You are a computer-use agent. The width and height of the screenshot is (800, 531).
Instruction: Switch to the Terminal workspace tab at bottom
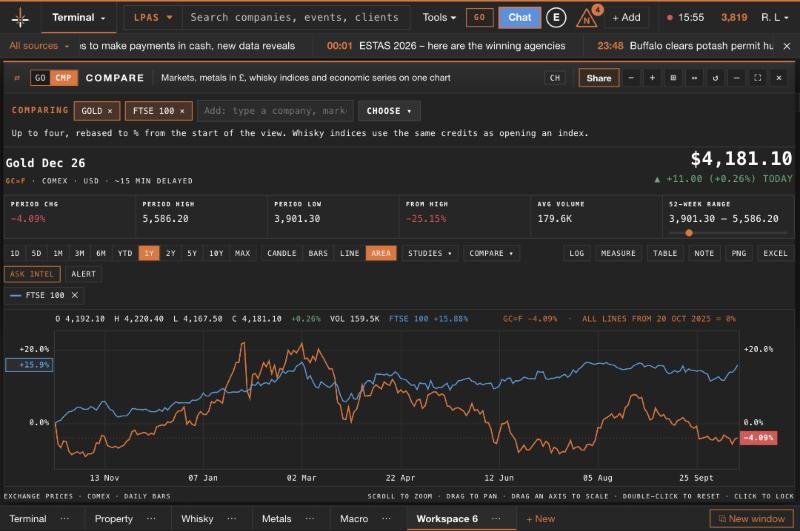click(x=28, y=518)
